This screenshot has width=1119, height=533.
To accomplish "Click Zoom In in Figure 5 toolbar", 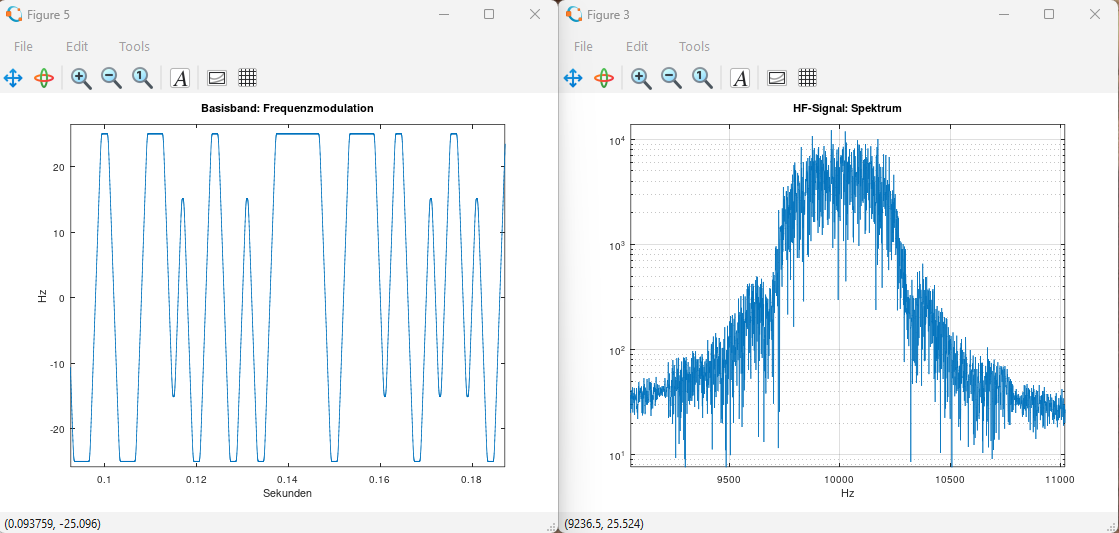I will coord(81,78).
